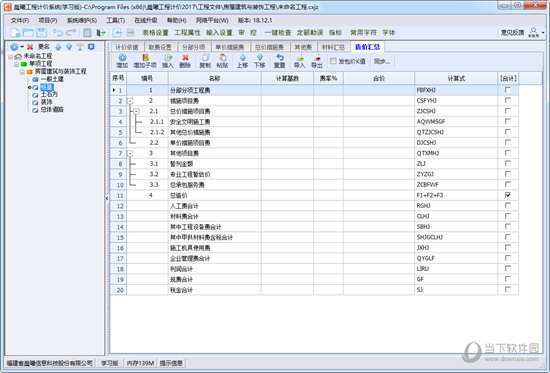Check the 合计 checkbox for row 1
The width and height of the screenshot is (550, 373).
pos(508,90)
